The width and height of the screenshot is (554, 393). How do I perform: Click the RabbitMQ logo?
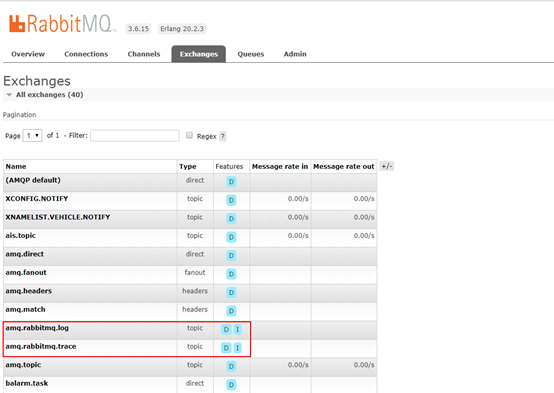click(61, 24)
